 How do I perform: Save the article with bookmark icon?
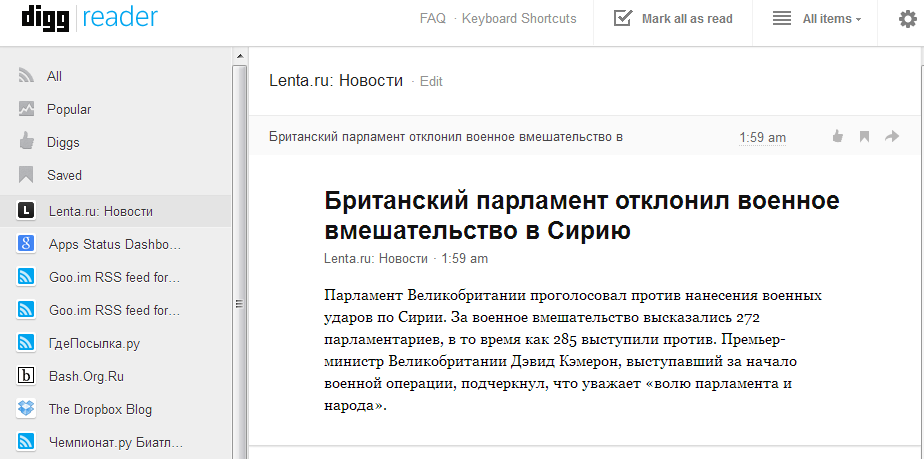864,137
